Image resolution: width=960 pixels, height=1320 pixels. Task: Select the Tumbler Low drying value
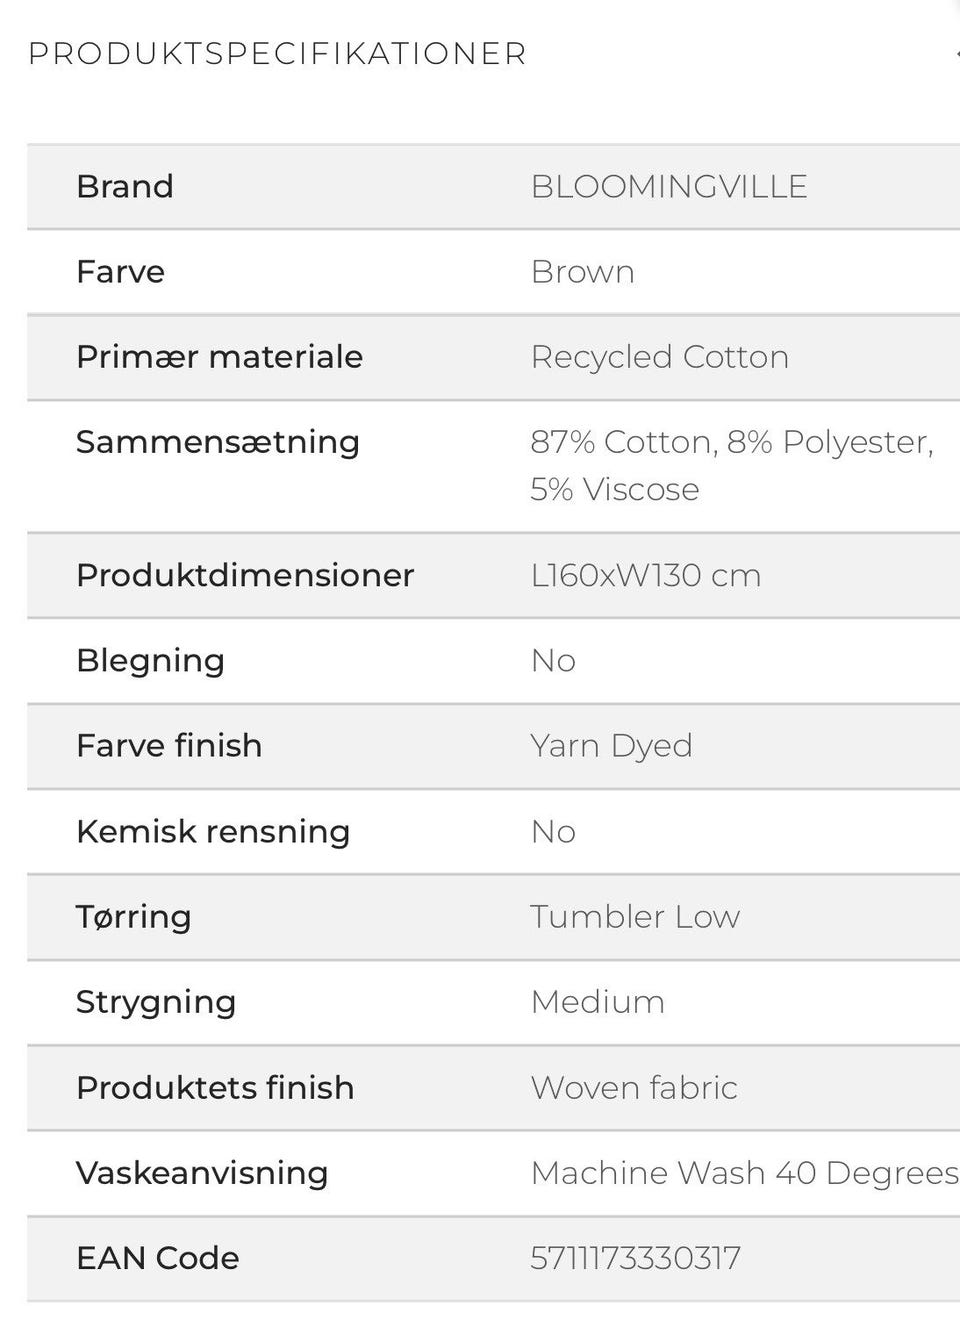634,917
